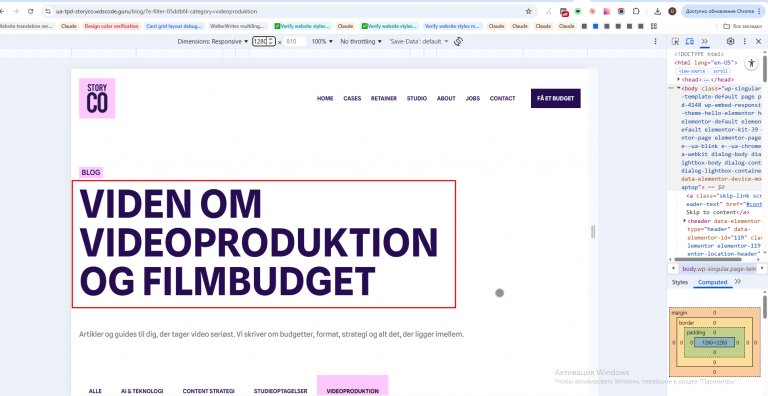Viewport: 768px width, 396px height.
Task: Select the VIDEOPRODUKTION blog filter
Action: (x=353, y=386)
